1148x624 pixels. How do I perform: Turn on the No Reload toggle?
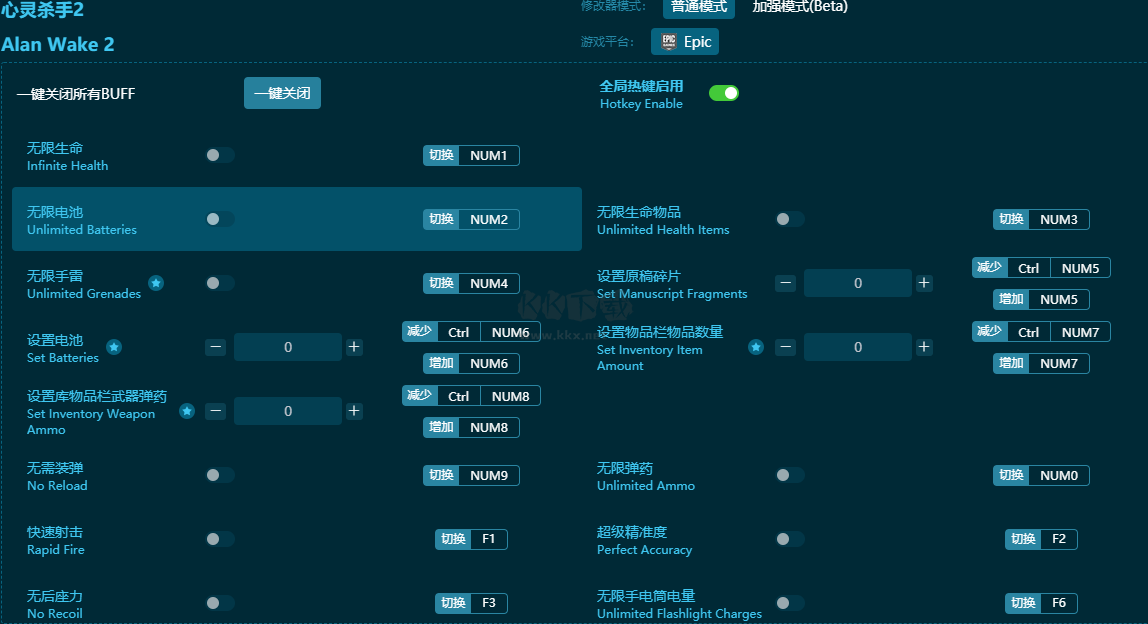[220, 475]
